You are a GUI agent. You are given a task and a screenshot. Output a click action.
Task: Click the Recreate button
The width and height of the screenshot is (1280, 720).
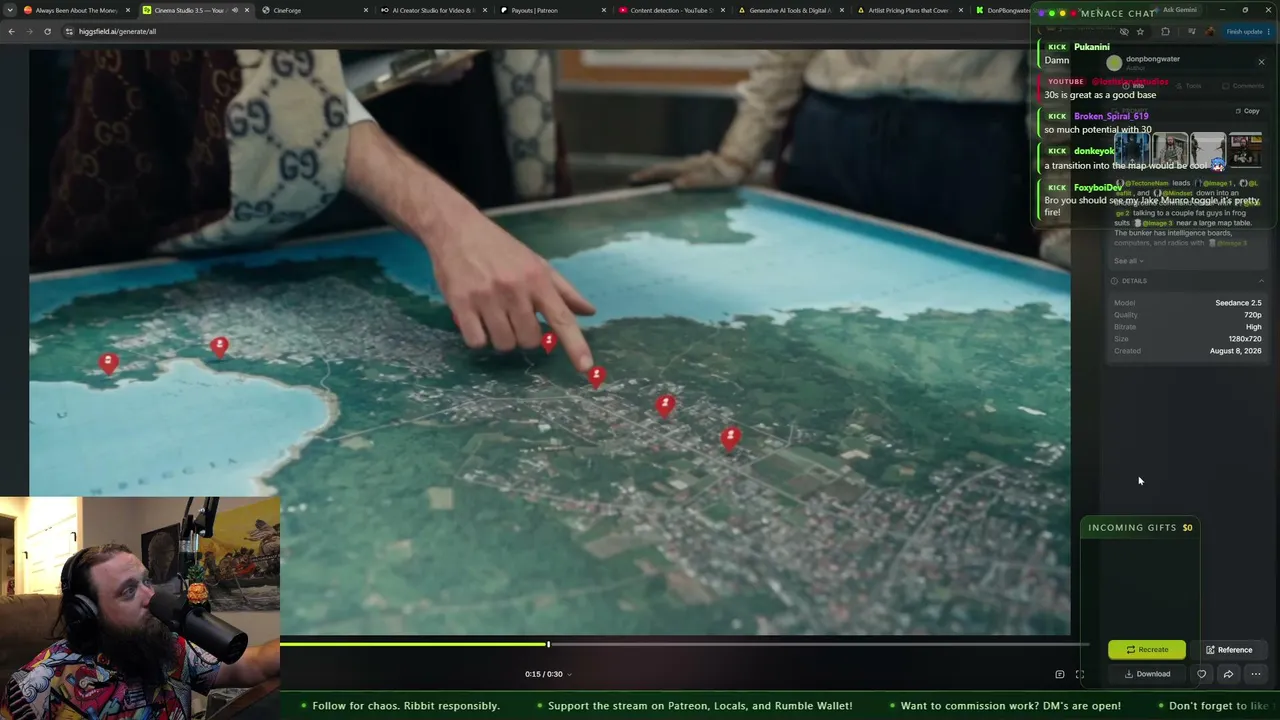point(1147,650)
